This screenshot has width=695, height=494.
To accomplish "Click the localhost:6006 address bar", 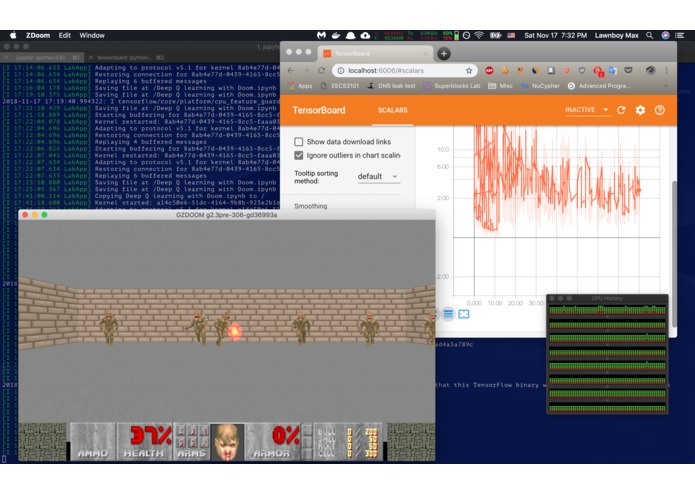I will [405, 70].
